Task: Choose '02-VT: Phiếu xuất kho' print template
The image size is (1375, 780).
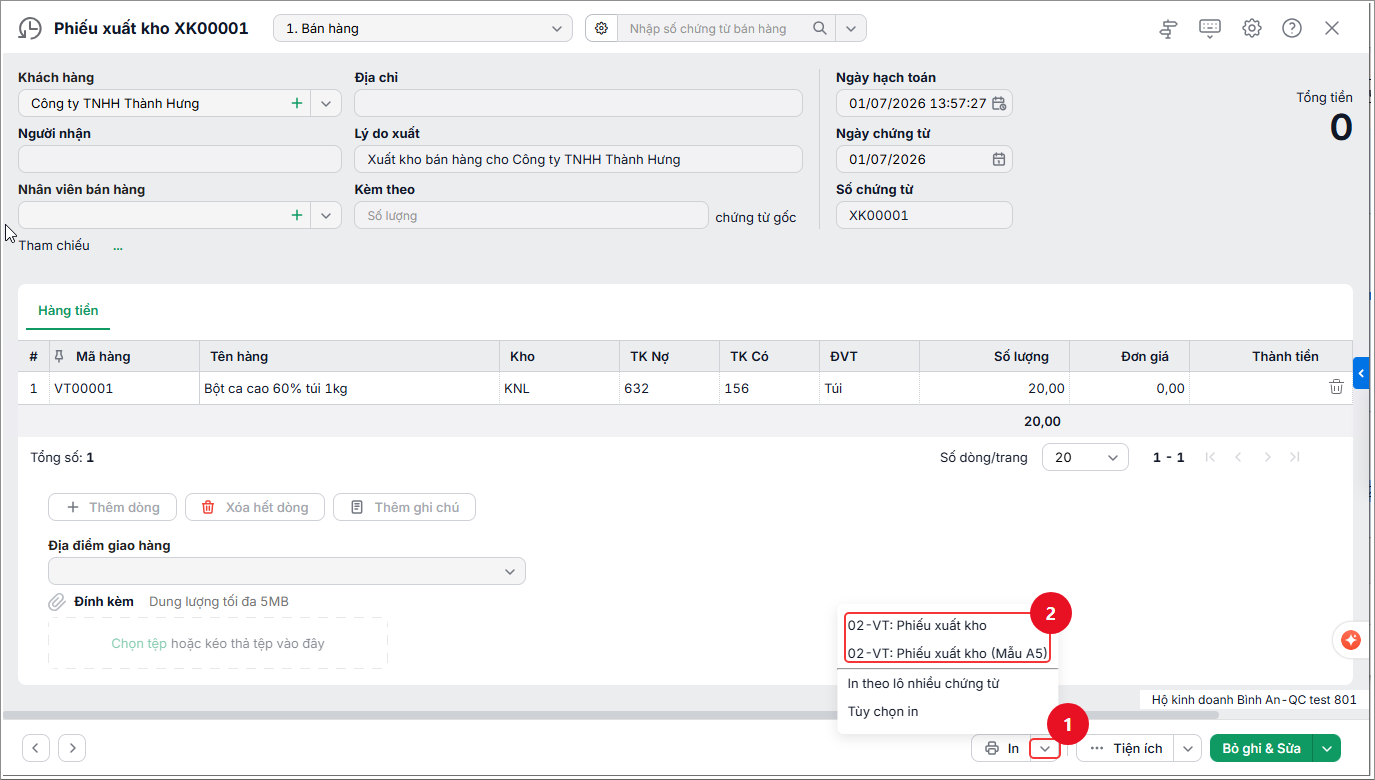Action: point(917,625)
